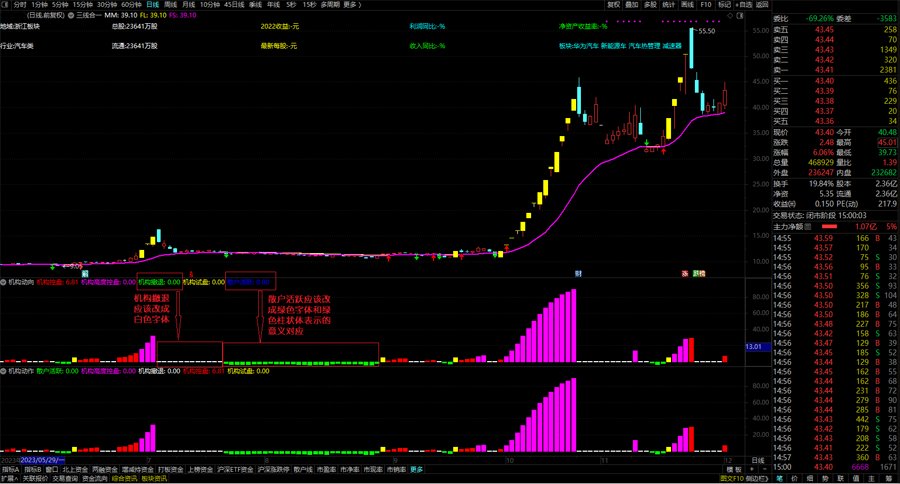Select the 北上资金 indicator tab
Image resolution: width=900 pixels, height=484 pixels.
point(74,469)
